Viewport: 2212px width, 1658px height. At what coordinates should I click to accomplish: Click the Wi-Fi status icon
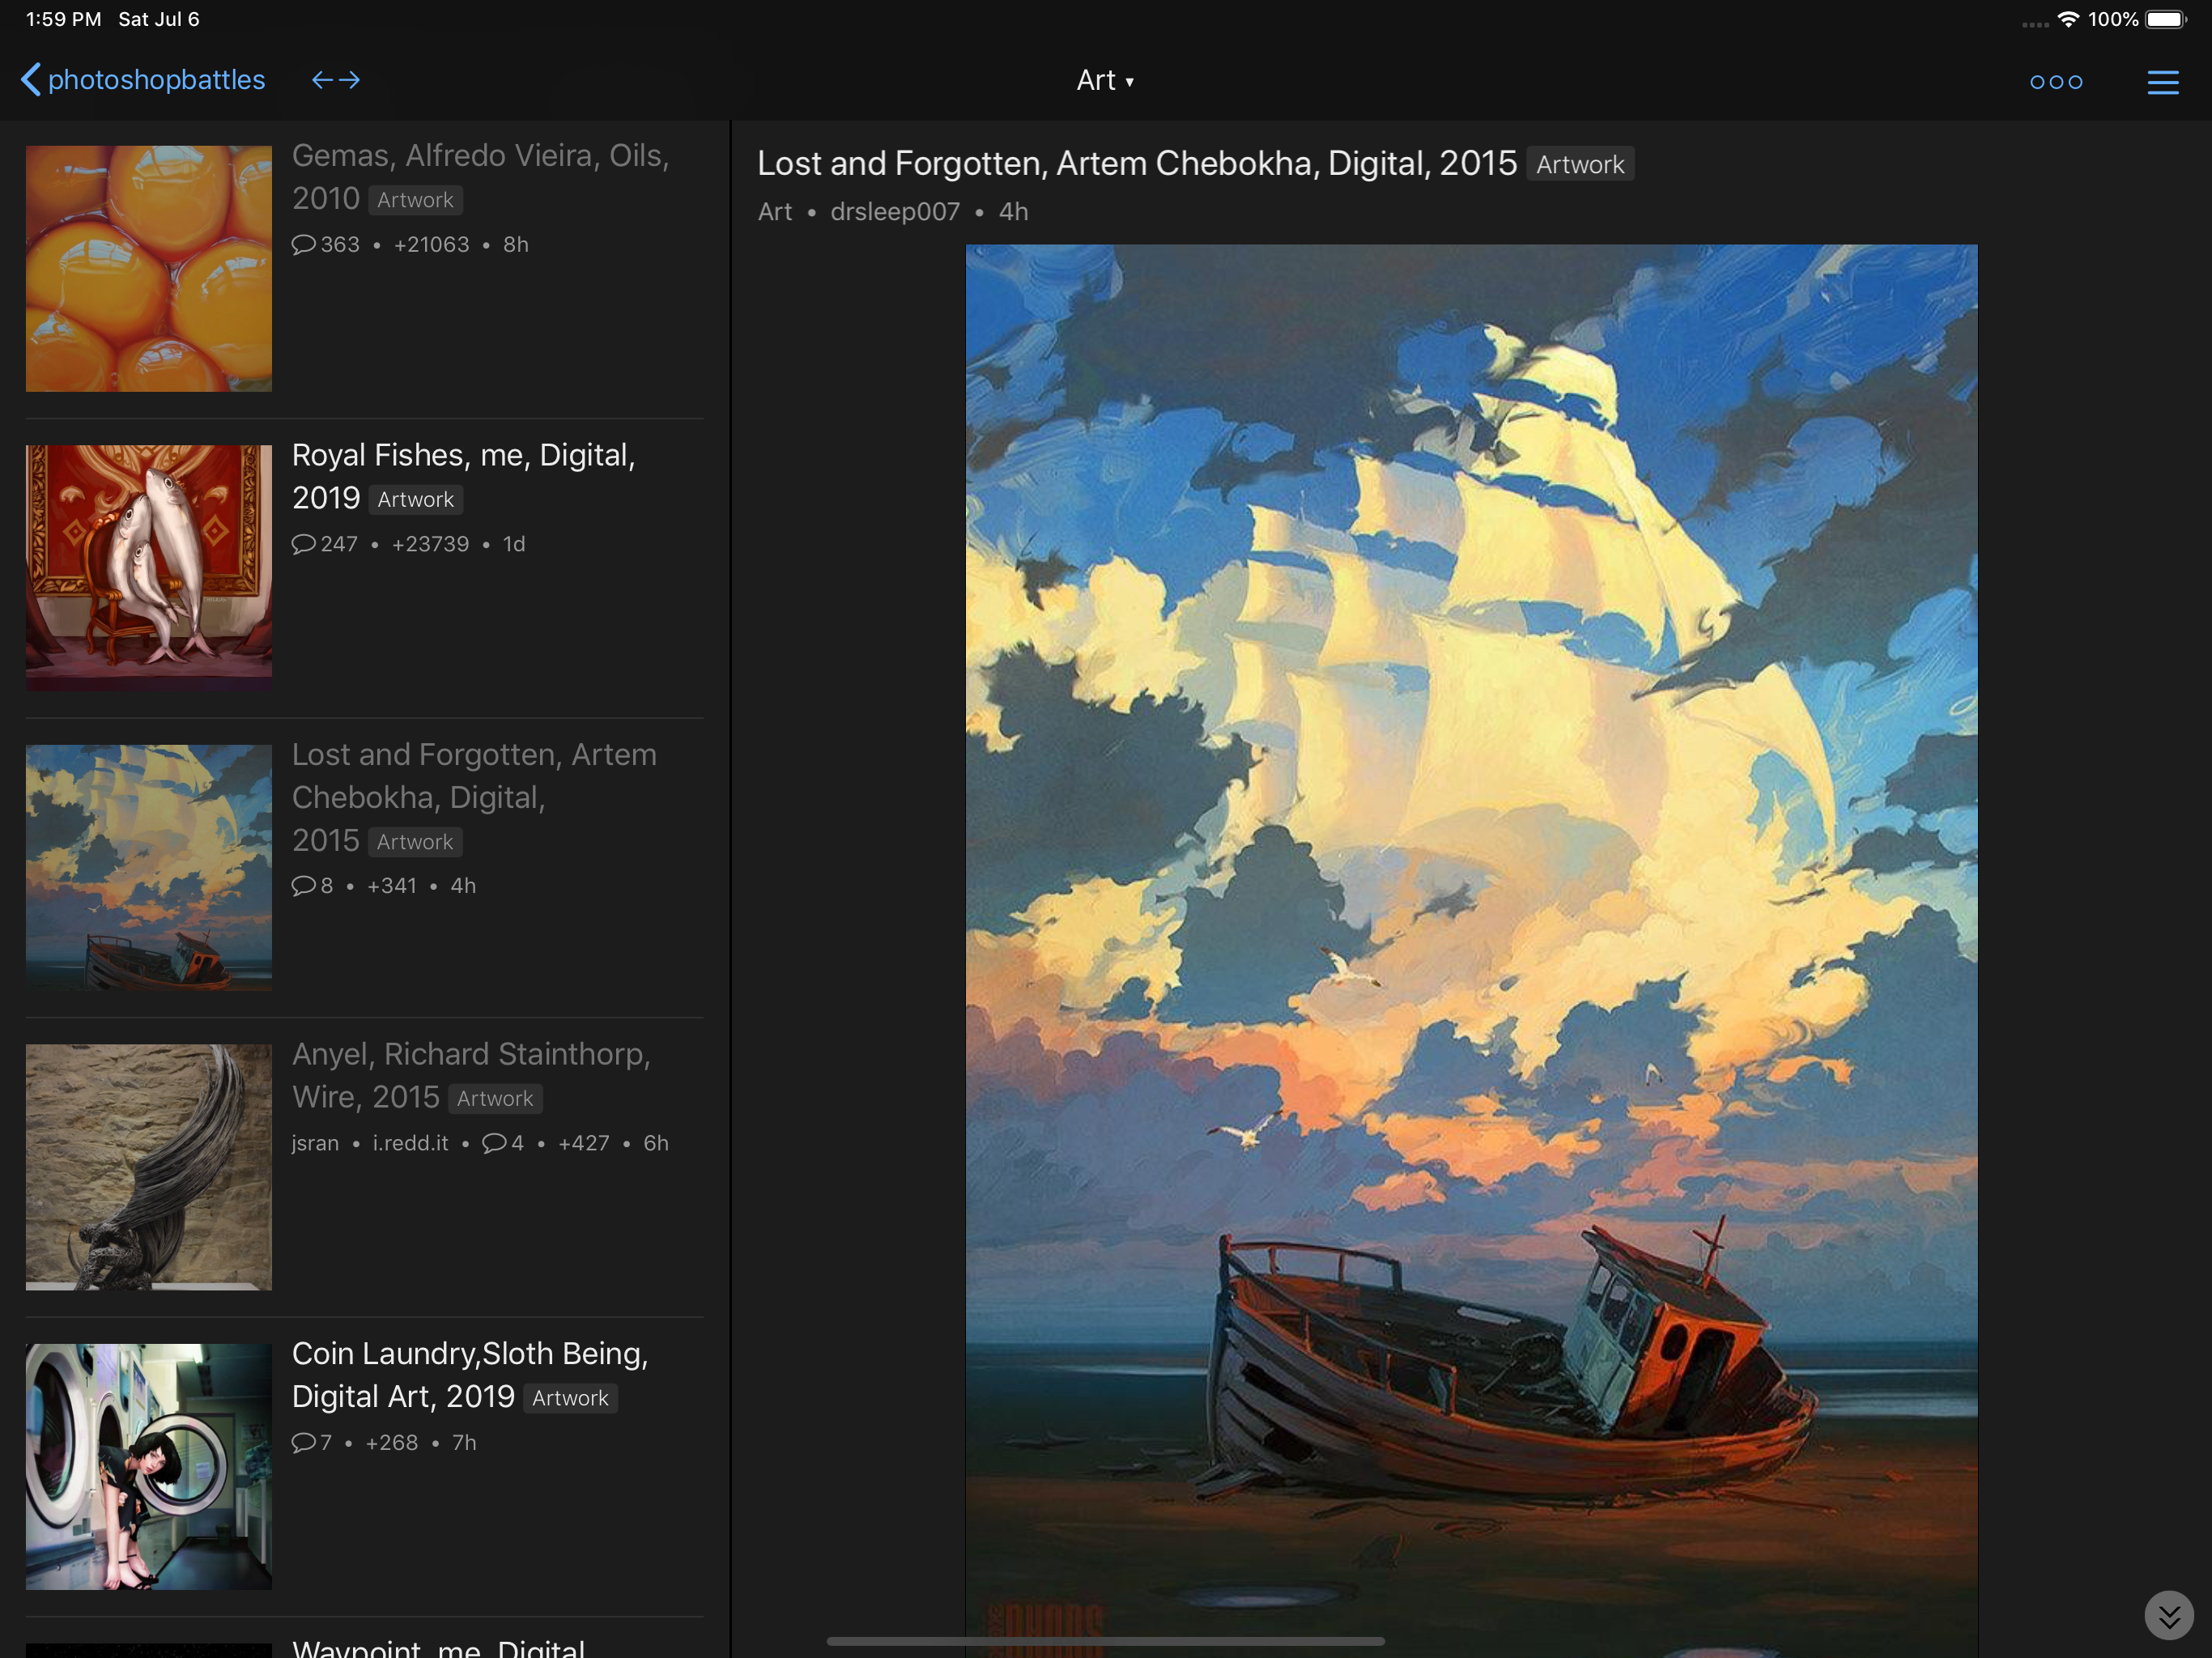[2068, 19]
